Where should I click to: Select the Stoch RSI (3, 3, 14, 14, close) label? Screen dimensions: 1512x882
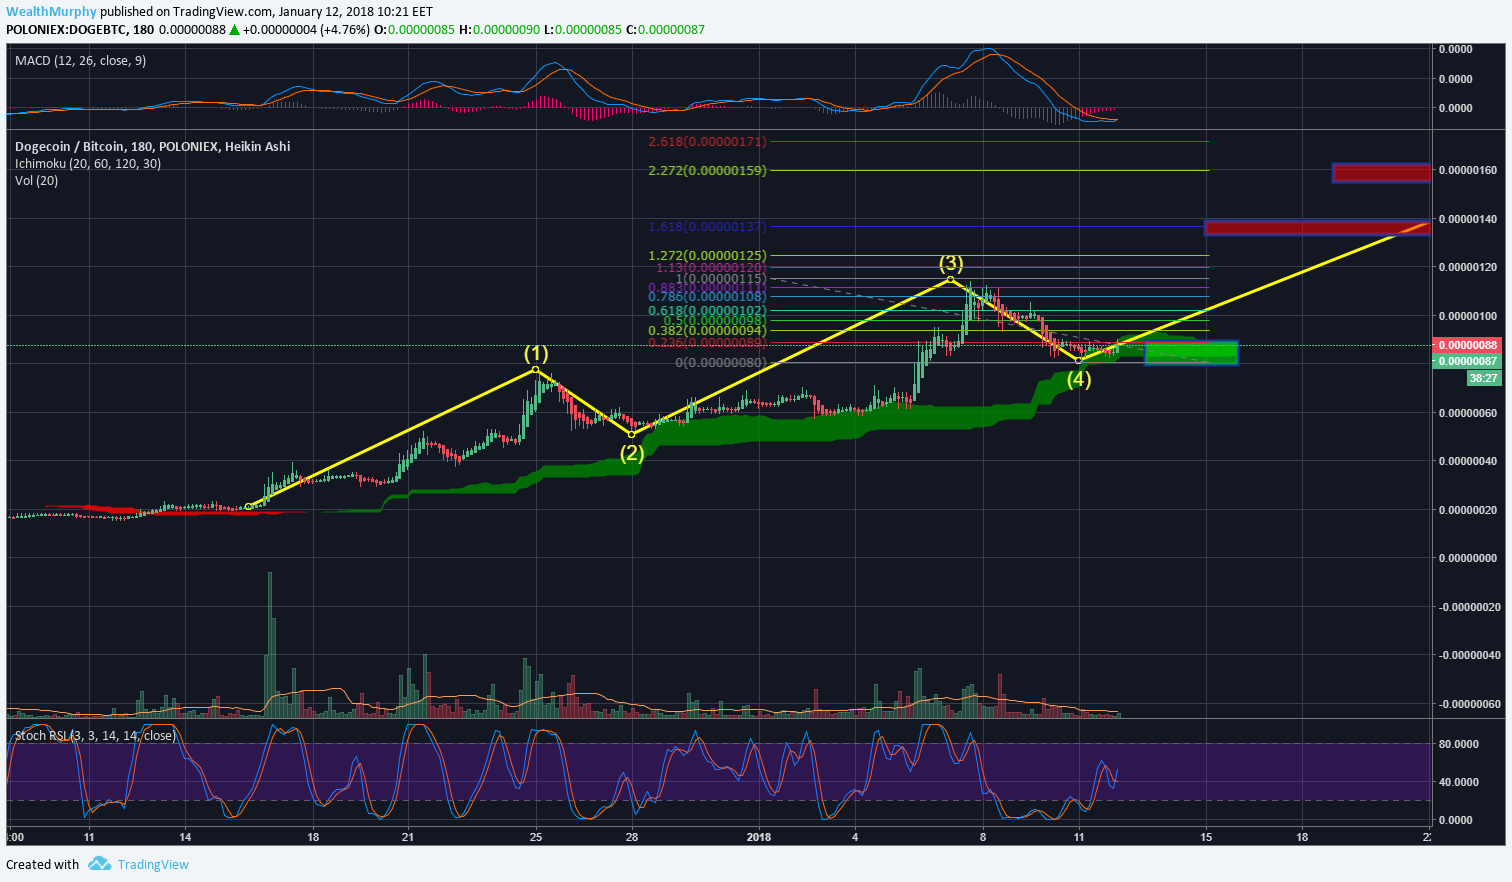pyautogui.click(x=95, y=735)
